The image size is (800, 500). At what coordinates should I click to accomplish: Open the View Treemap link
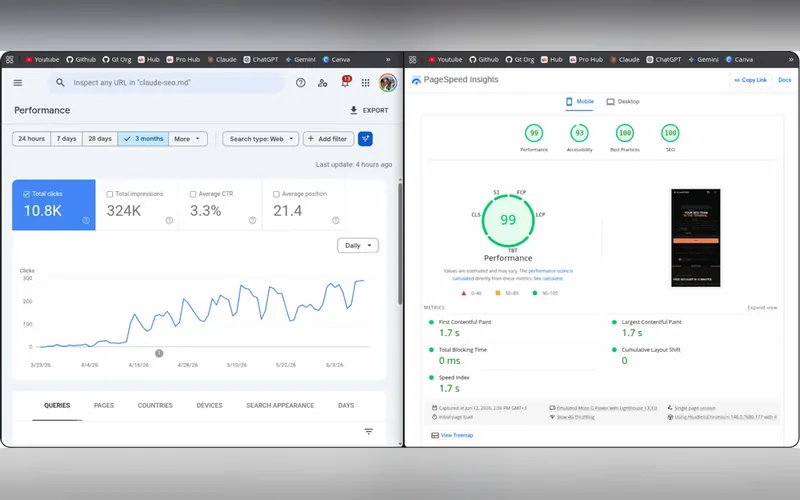(452, 435)
